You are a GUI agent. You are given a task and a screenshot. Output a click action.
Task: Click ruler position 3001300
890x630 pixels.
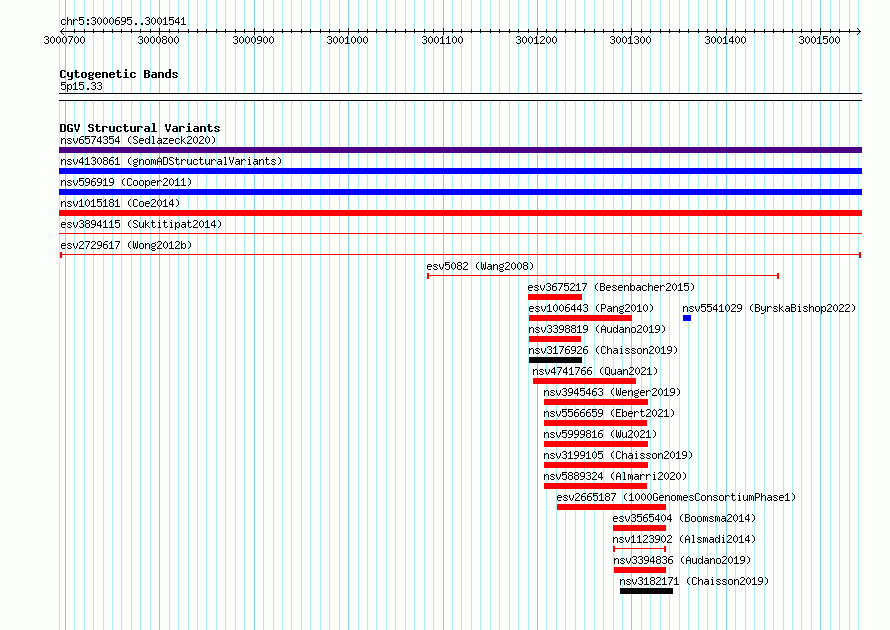coord(631,40)
